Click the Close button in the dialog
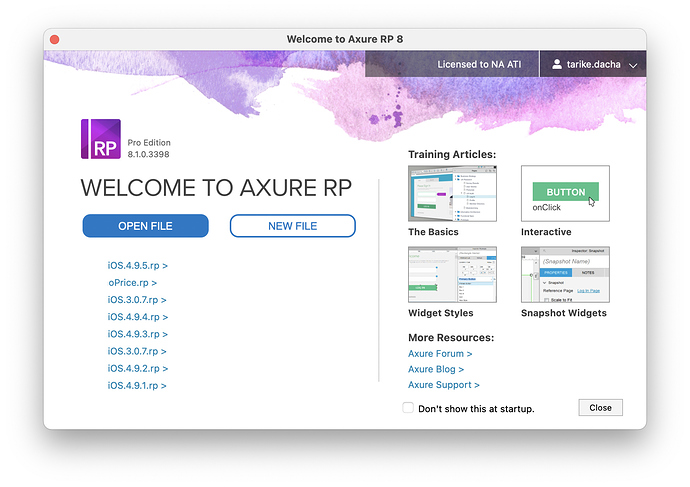The image size is (690, 487). [x=600, y=408]
